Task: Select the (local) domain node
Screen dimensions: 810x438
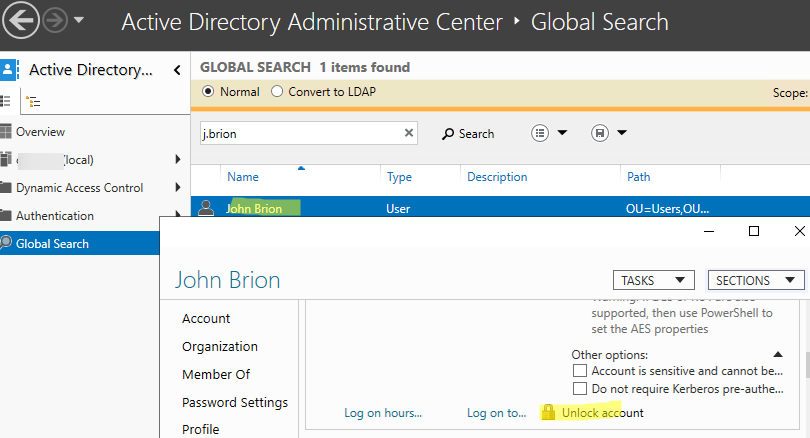Action: coord(56,160)
